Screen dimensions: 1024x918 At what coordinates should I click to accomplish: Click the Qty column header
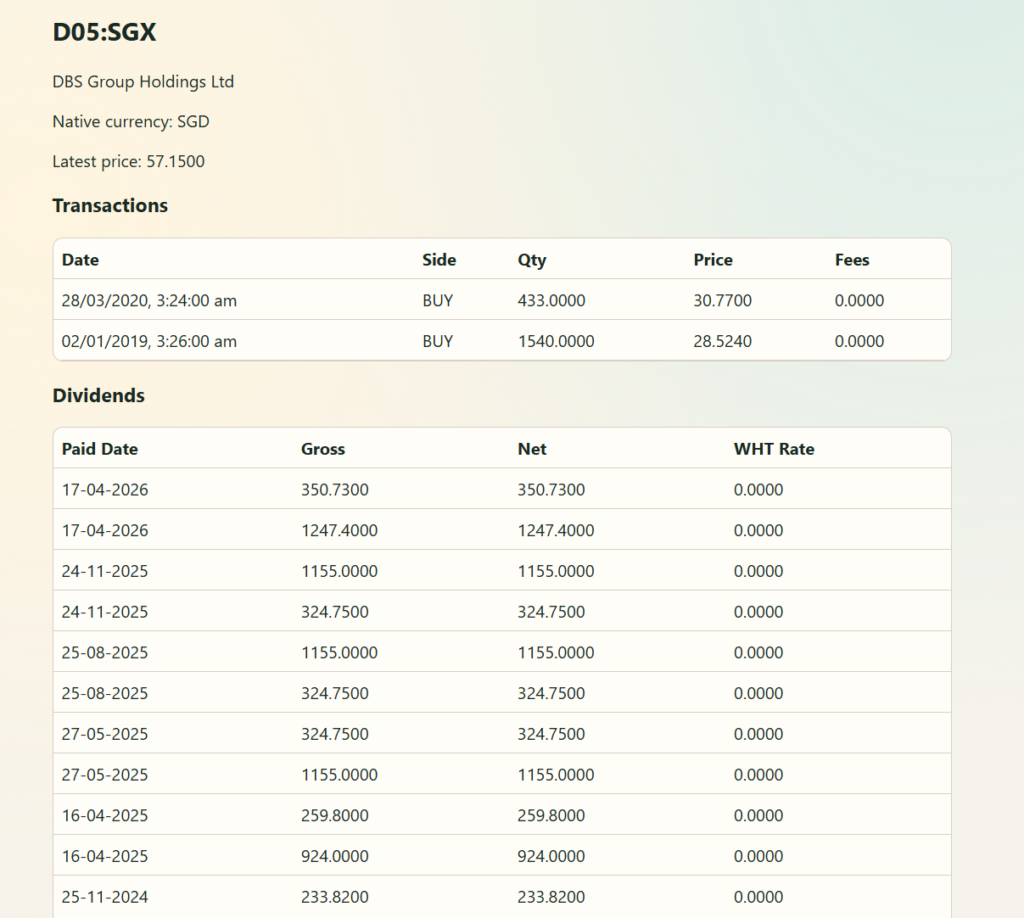tap(532, 260)
